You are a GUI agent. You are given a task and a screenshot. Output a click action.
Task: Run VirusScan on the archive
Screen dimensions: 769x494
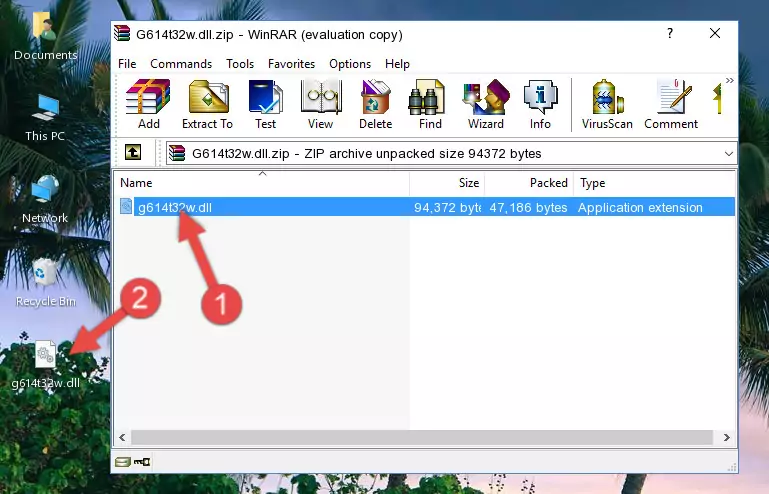coord(607,104)
